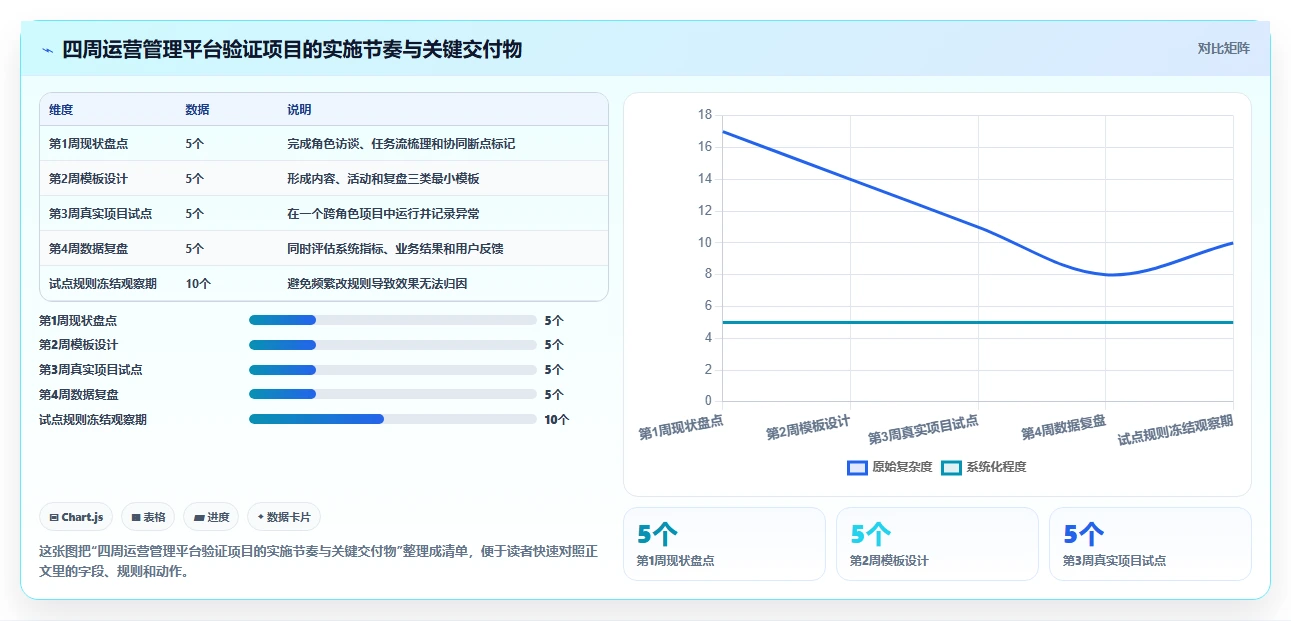
Task: Select the 表格 tag chip
Action: 148,517
